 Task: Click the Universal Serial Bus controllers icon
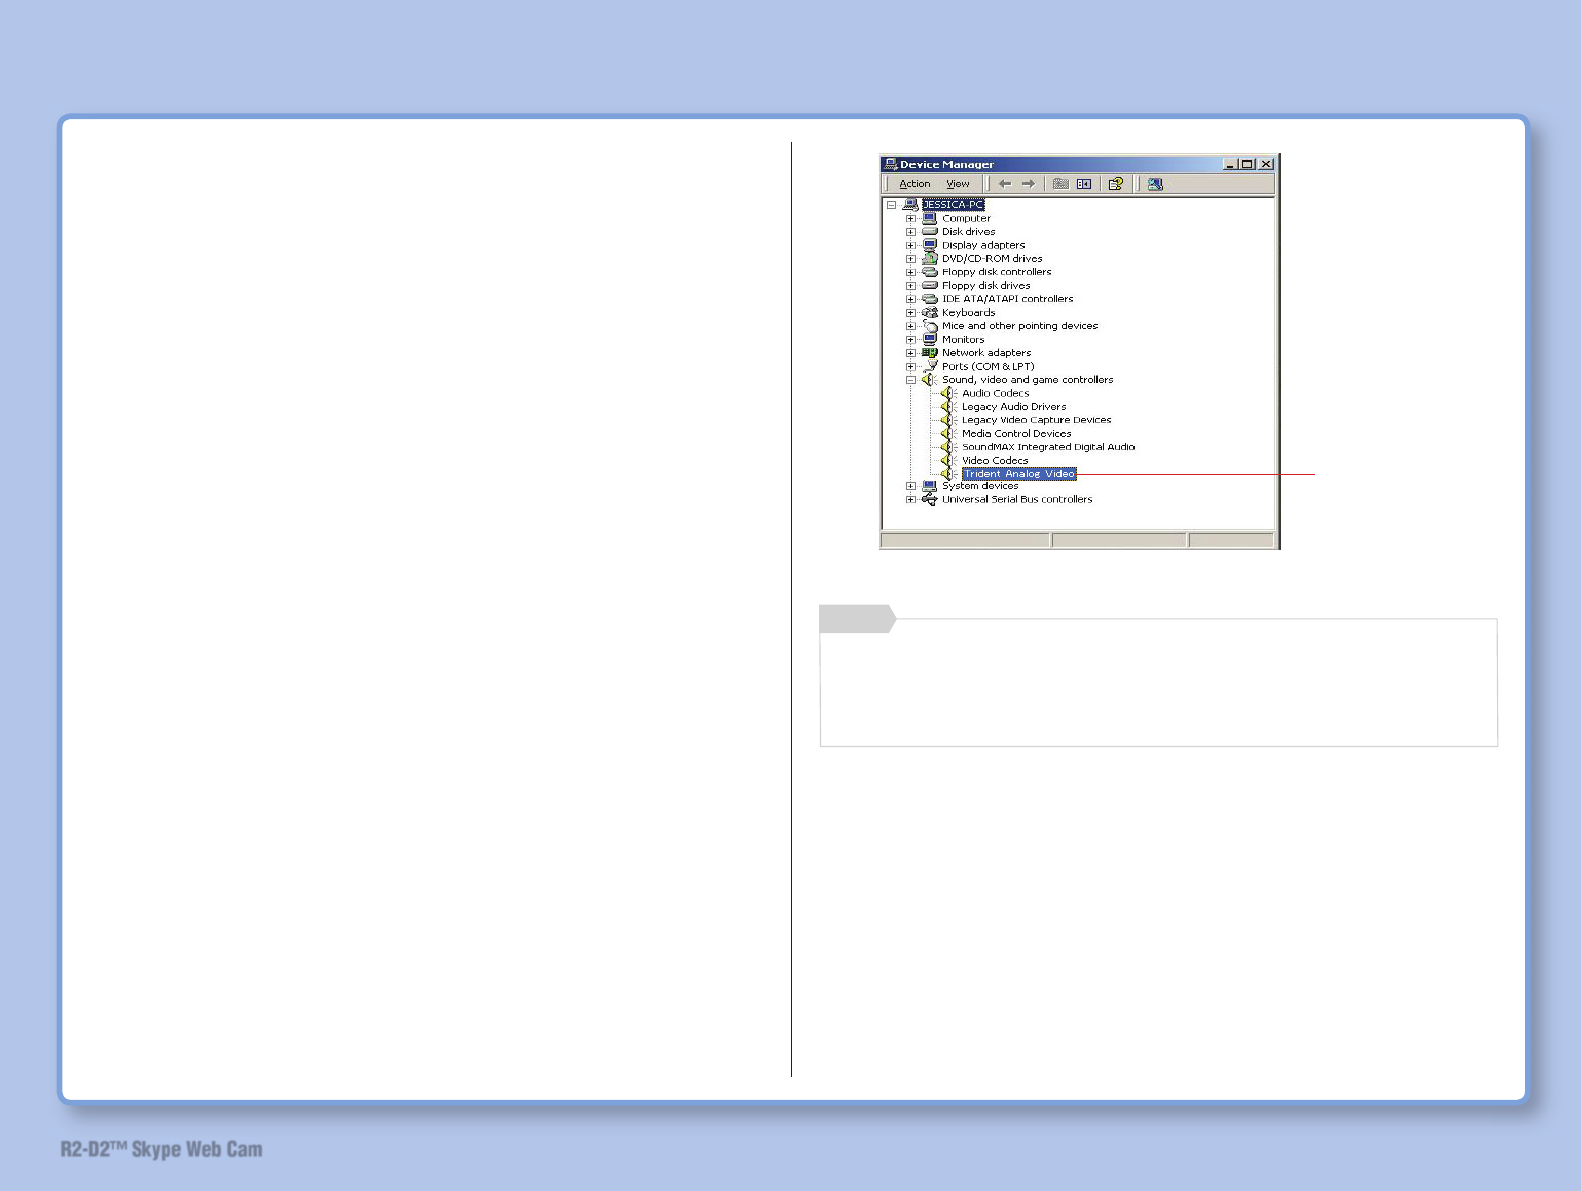pyautogui.click(x=930, y=499)
